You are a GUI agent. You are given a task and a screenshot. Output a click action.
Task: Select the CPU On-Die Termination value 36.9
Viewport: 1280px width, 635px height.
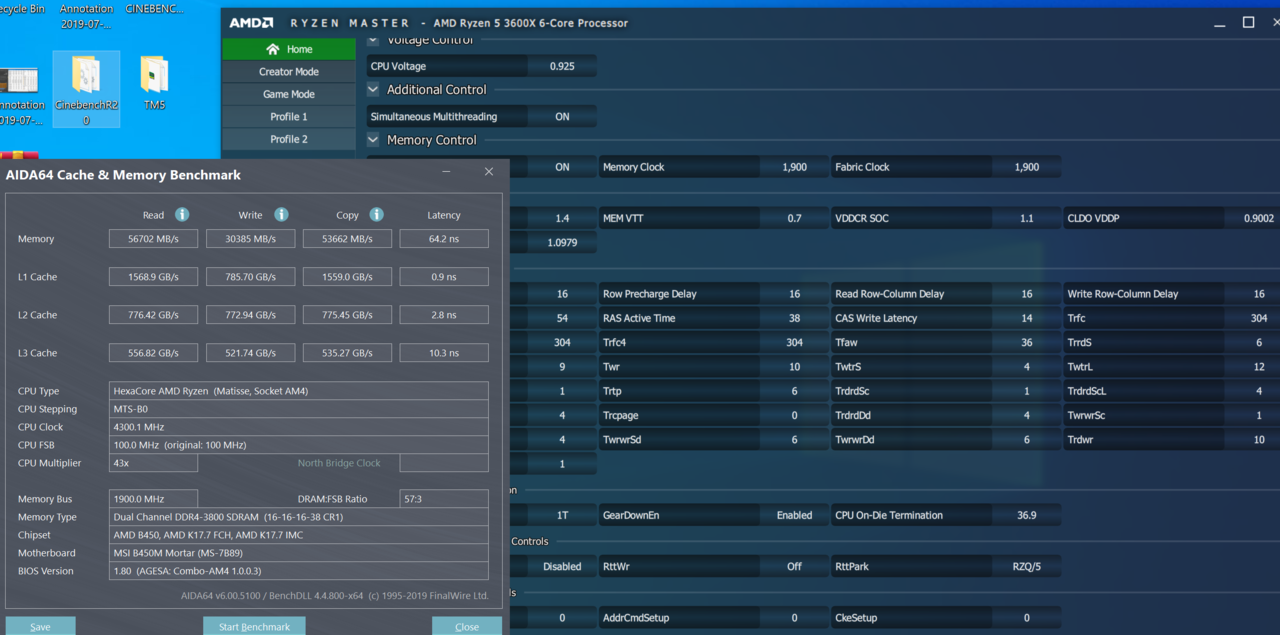pos(1027,515)
